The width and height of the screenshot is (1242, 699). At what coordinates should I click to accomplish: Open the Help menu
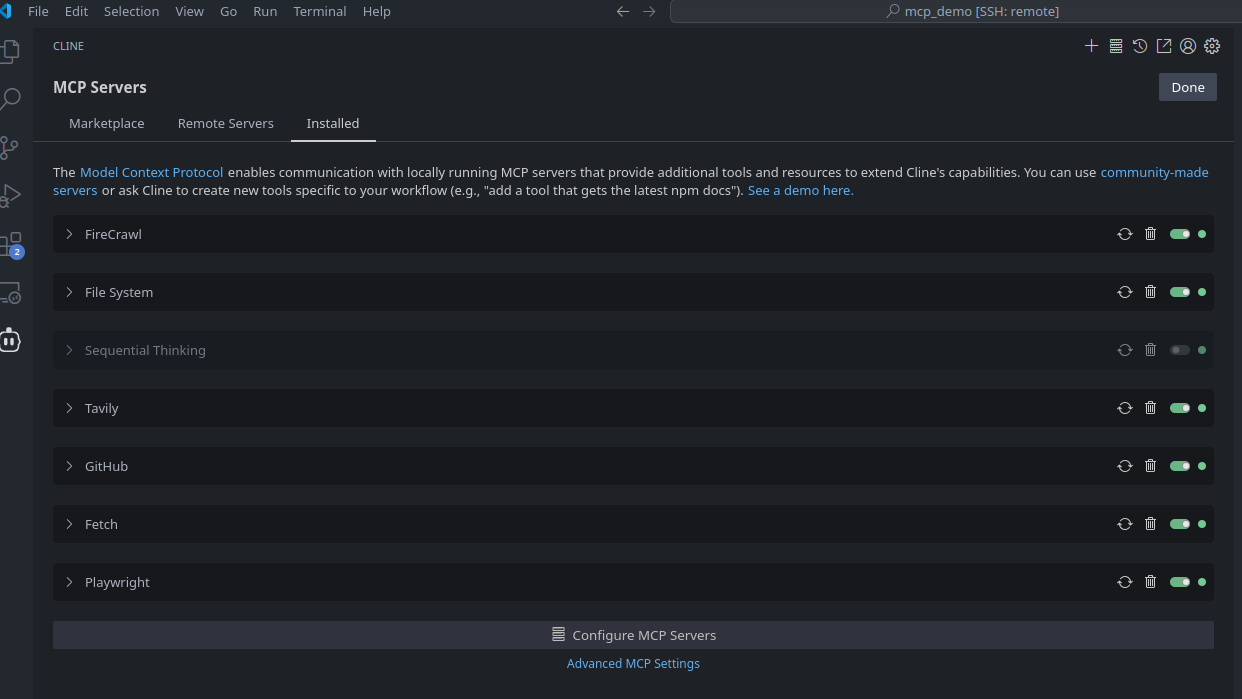coord(377,11)
